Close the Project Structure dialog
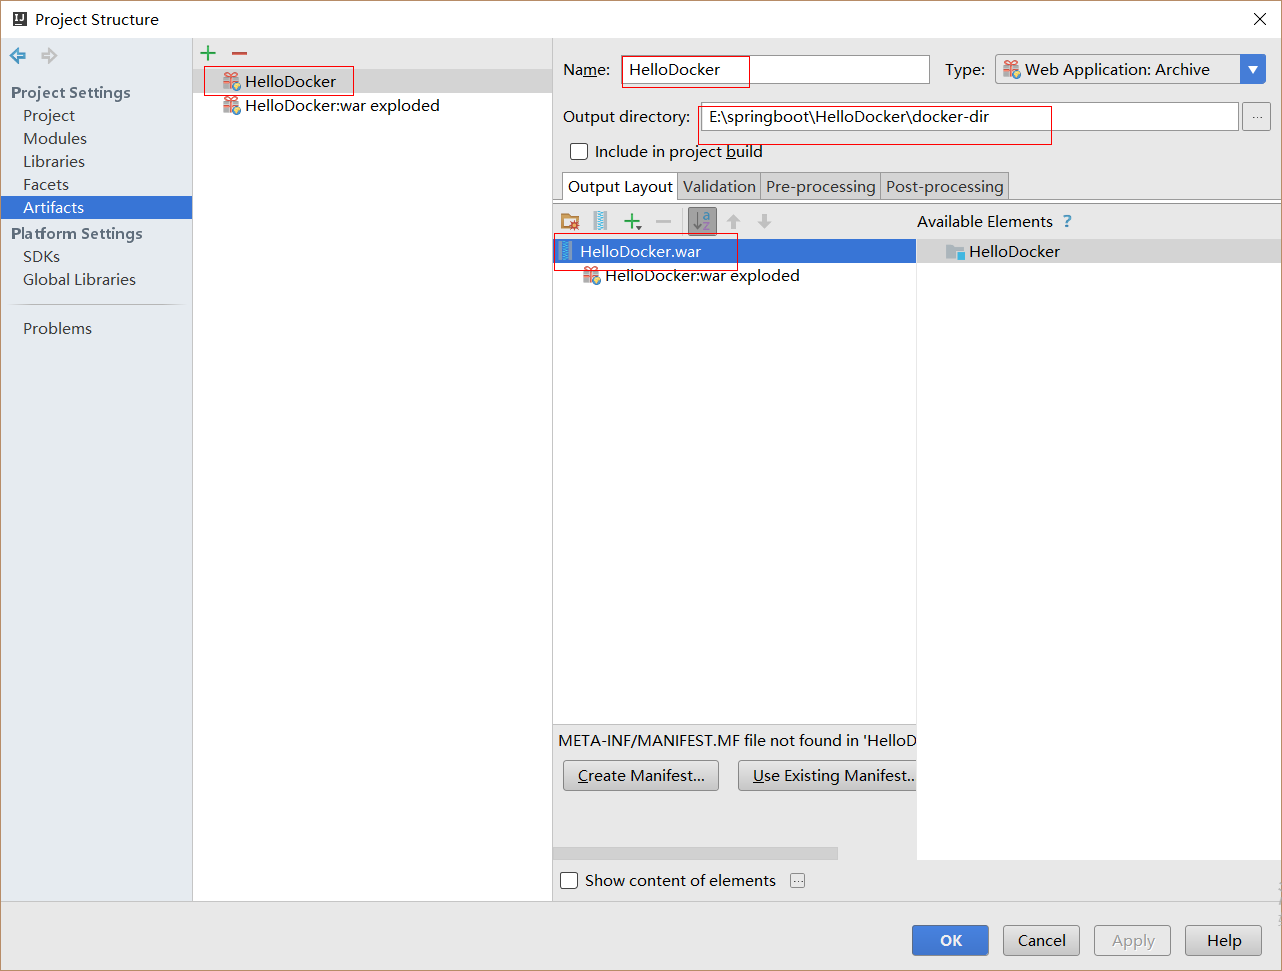Image resolution: width=1282 pixels, height=971 pixels. (x=1259, y=19)
